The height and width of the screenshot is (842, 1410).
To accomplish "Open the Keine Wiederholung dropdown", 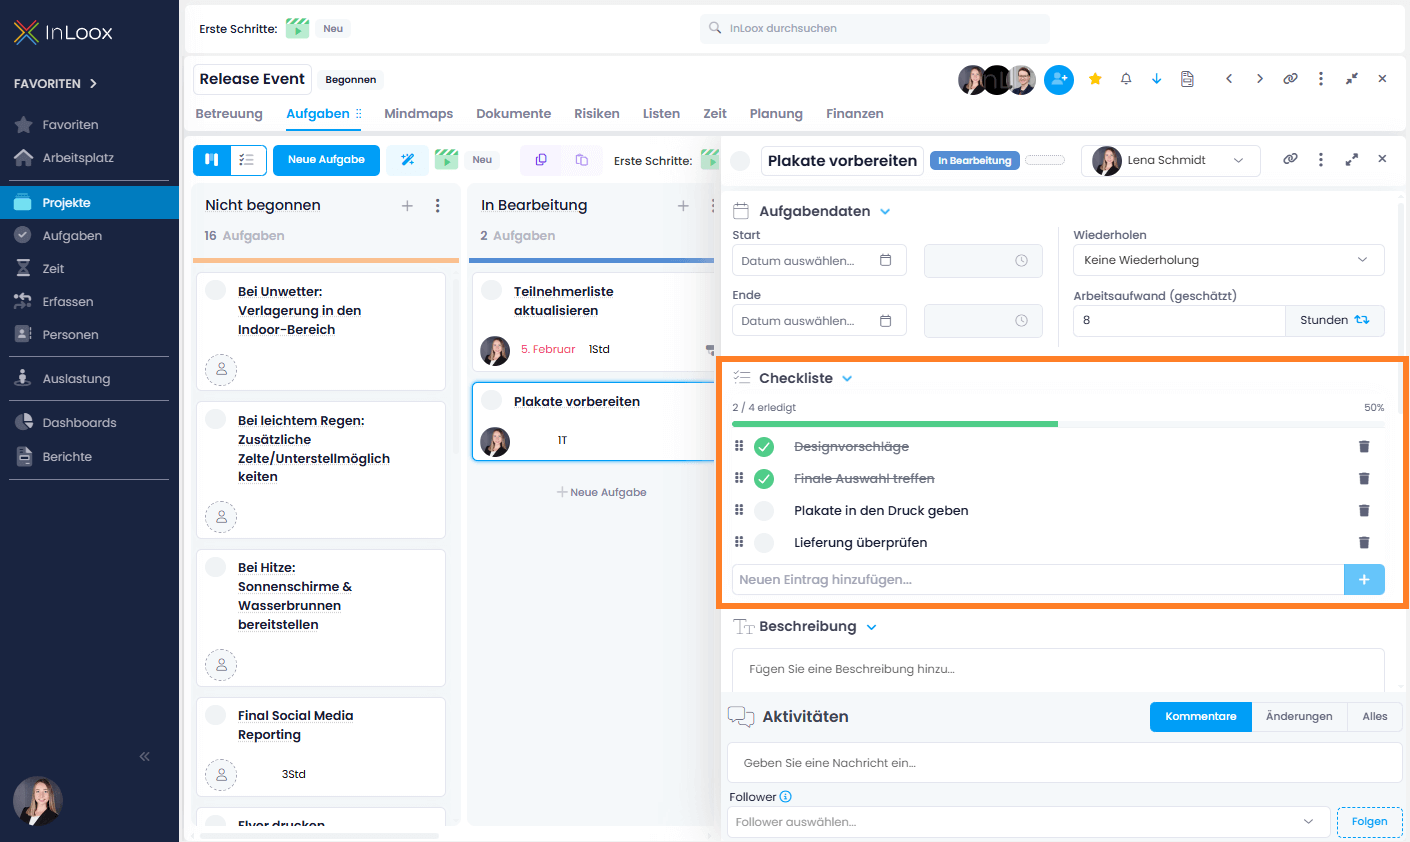I will coord(1228,260).
